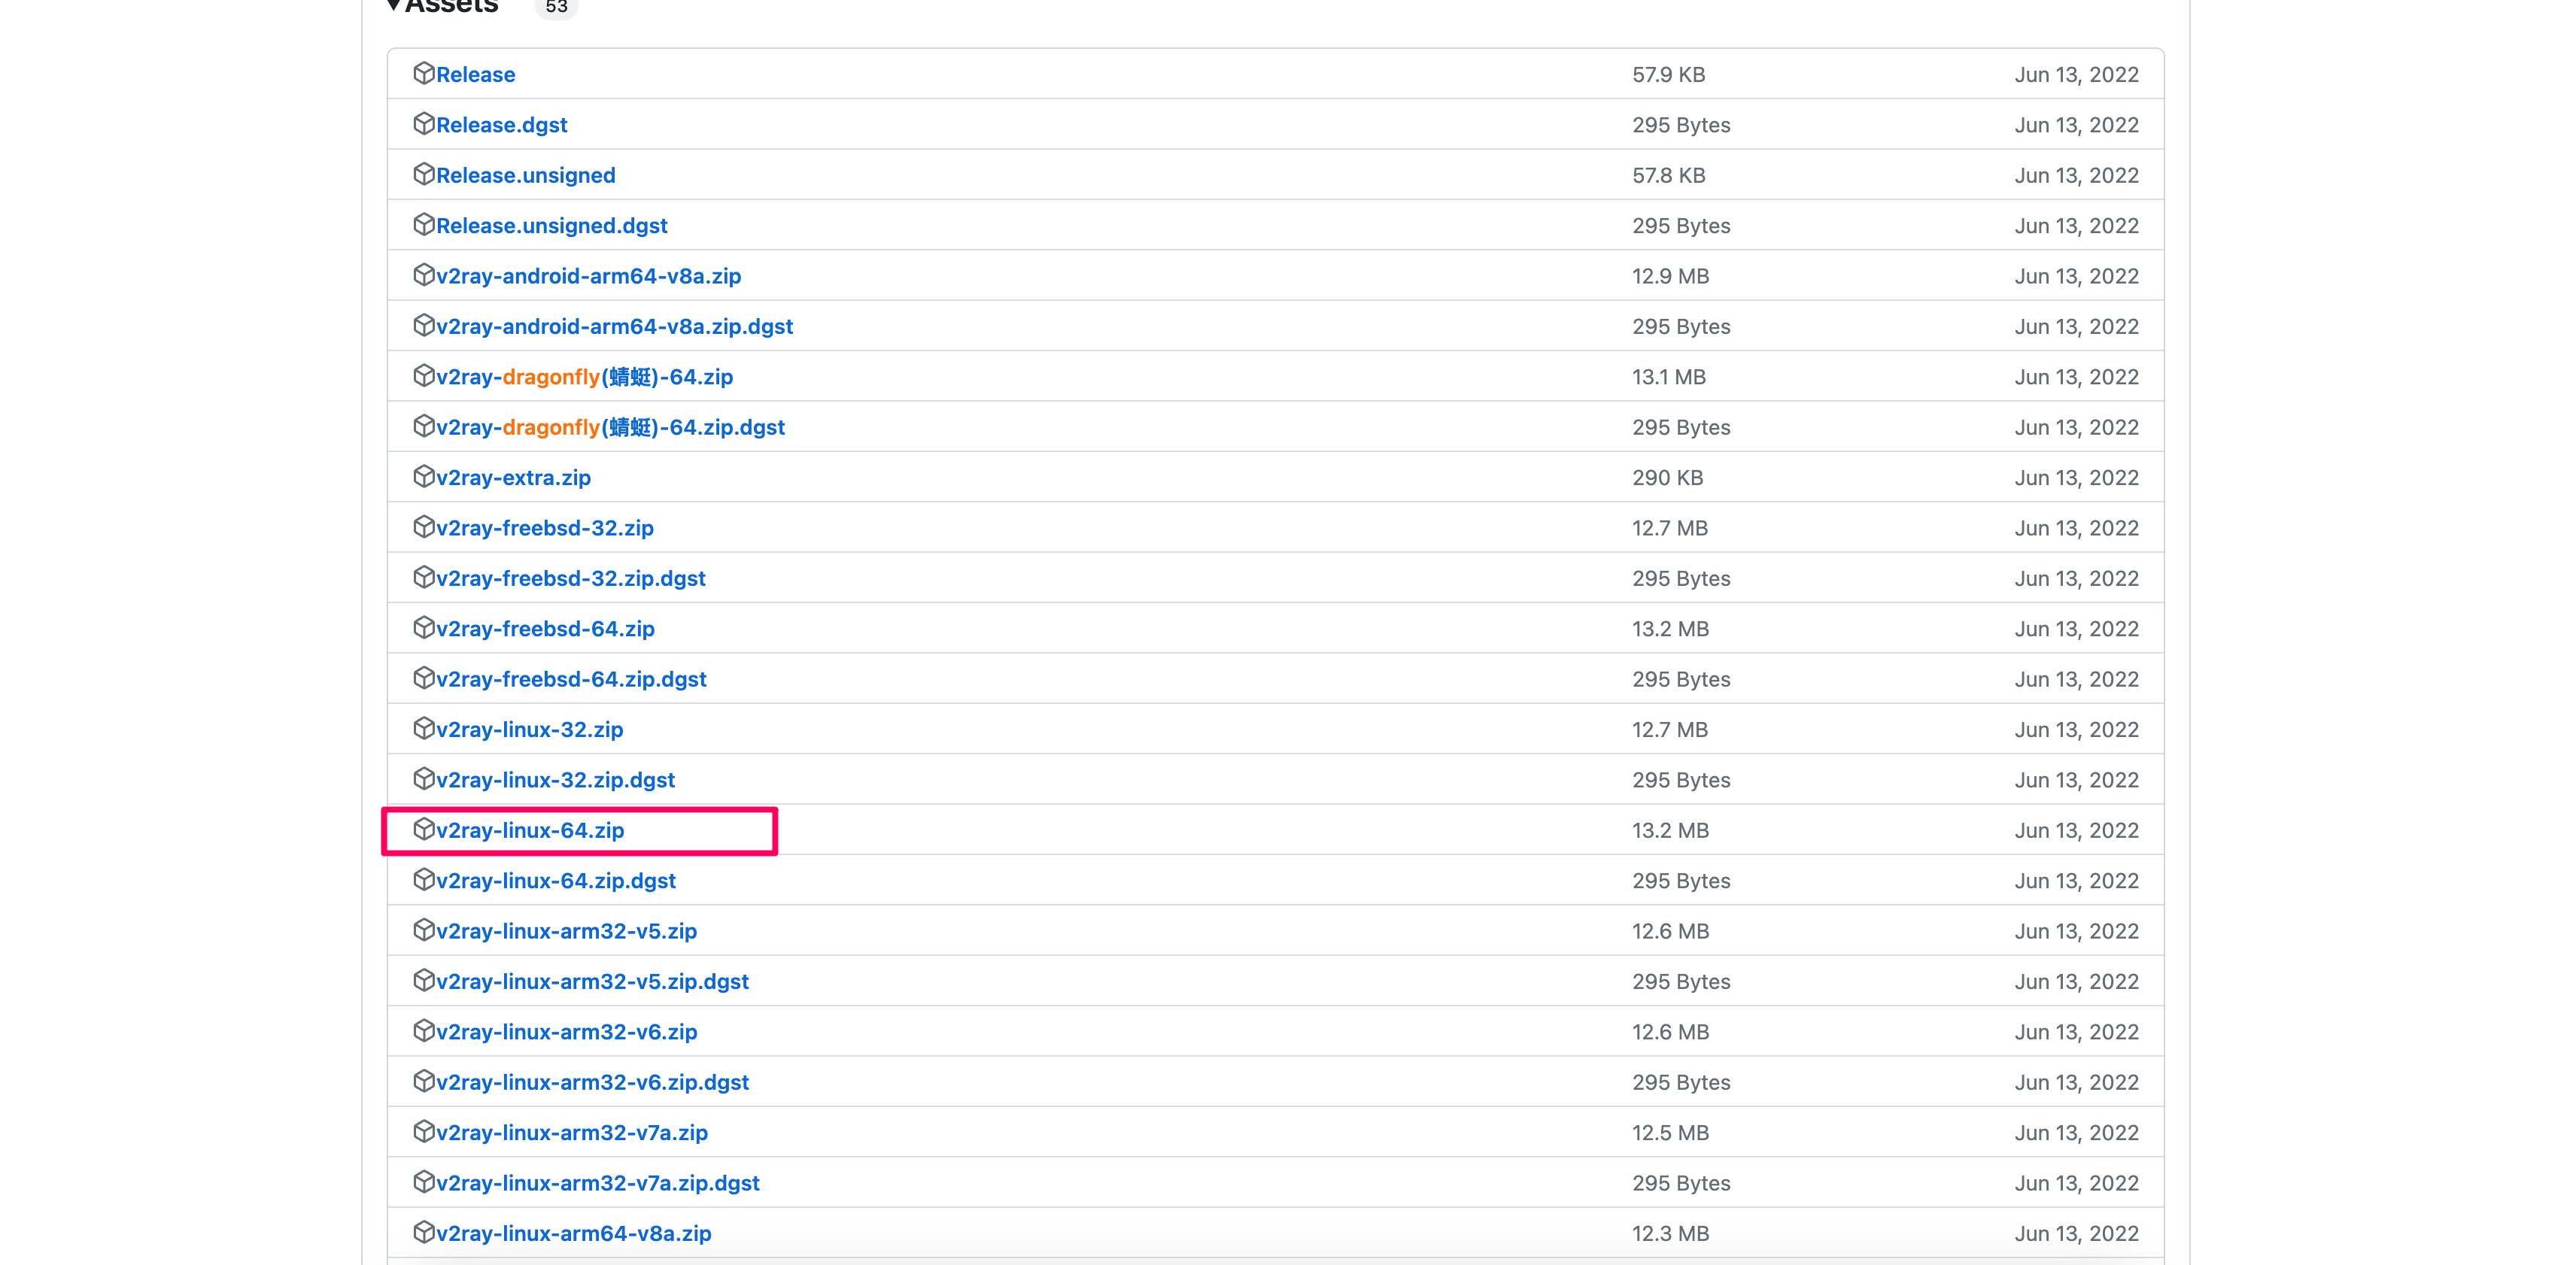Download v2ray-linux-arm32-v7a.zip
Image resolution: width=2576 pixels, height=1265 pixels.
pyautogui.click(x=572, y=1133)
